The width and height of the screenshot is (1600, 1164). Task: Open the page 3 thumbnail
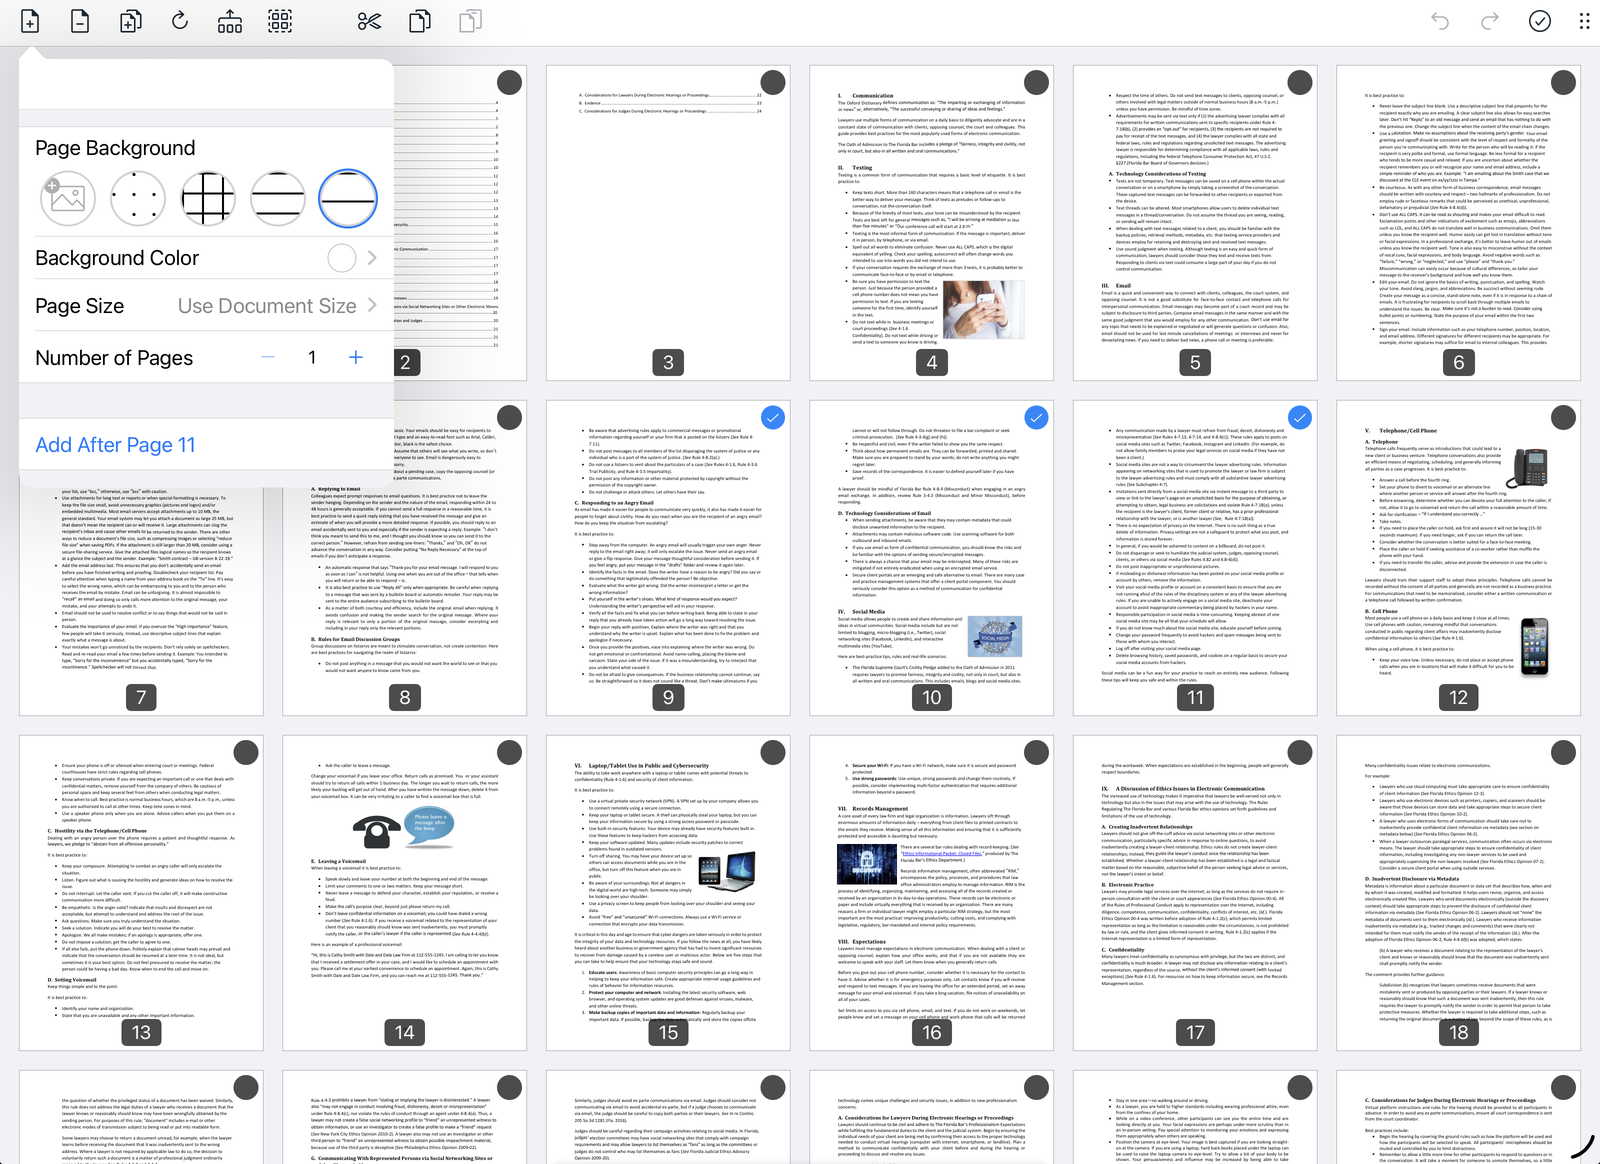click(668, 223)
